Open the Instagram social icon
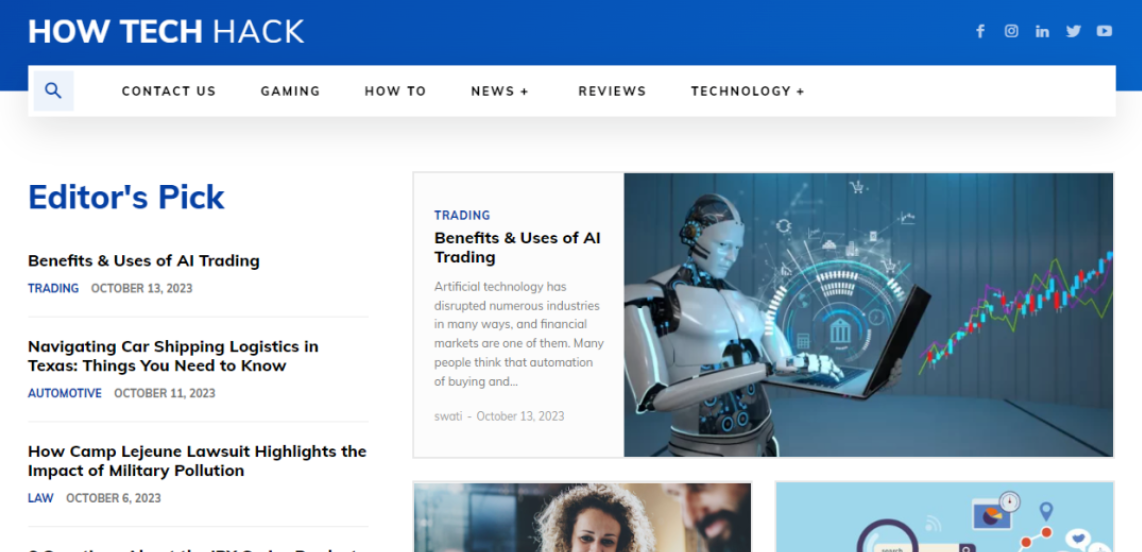1142x552 pixels. [x=1012, y=31]
